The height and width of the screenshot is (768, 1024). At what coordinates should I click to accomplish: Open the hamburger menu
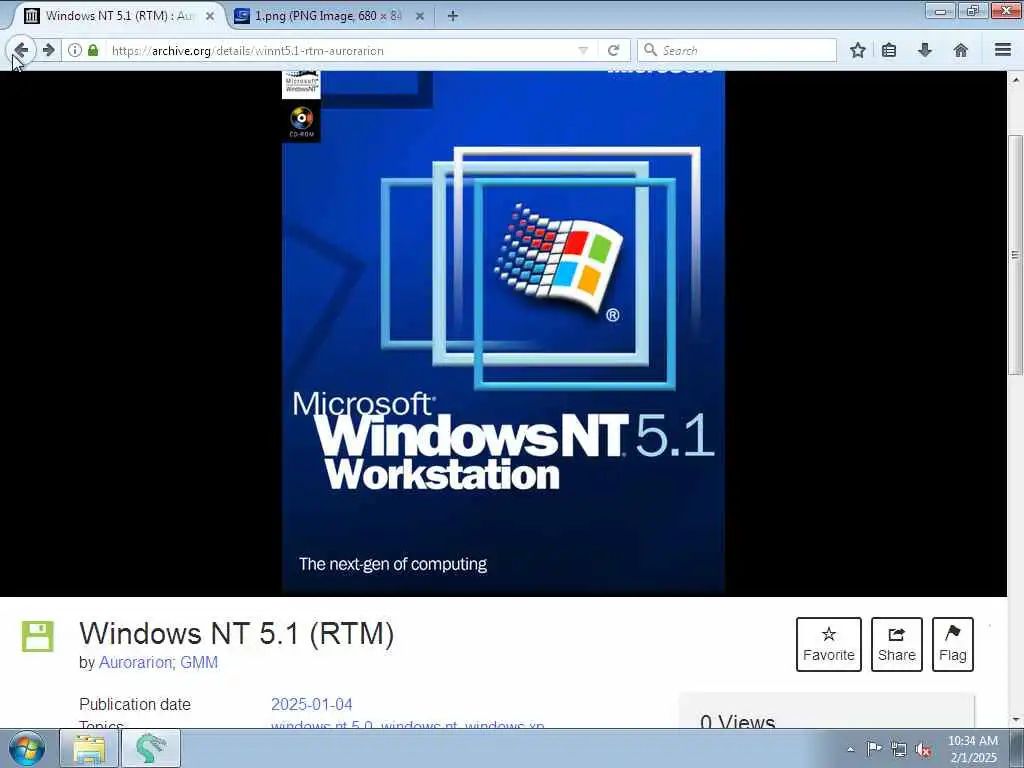tap(1003, 50)
